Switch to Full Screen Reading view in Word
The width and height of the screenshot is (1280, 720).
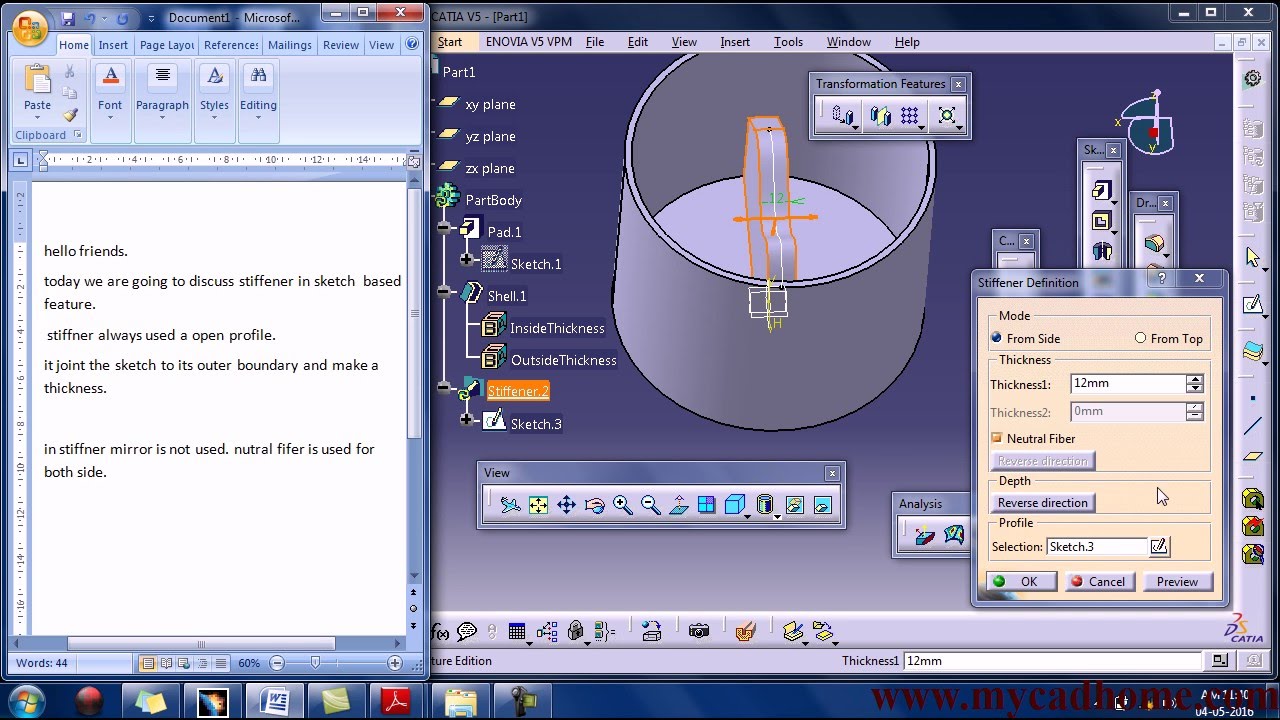[x=167, y=663]
